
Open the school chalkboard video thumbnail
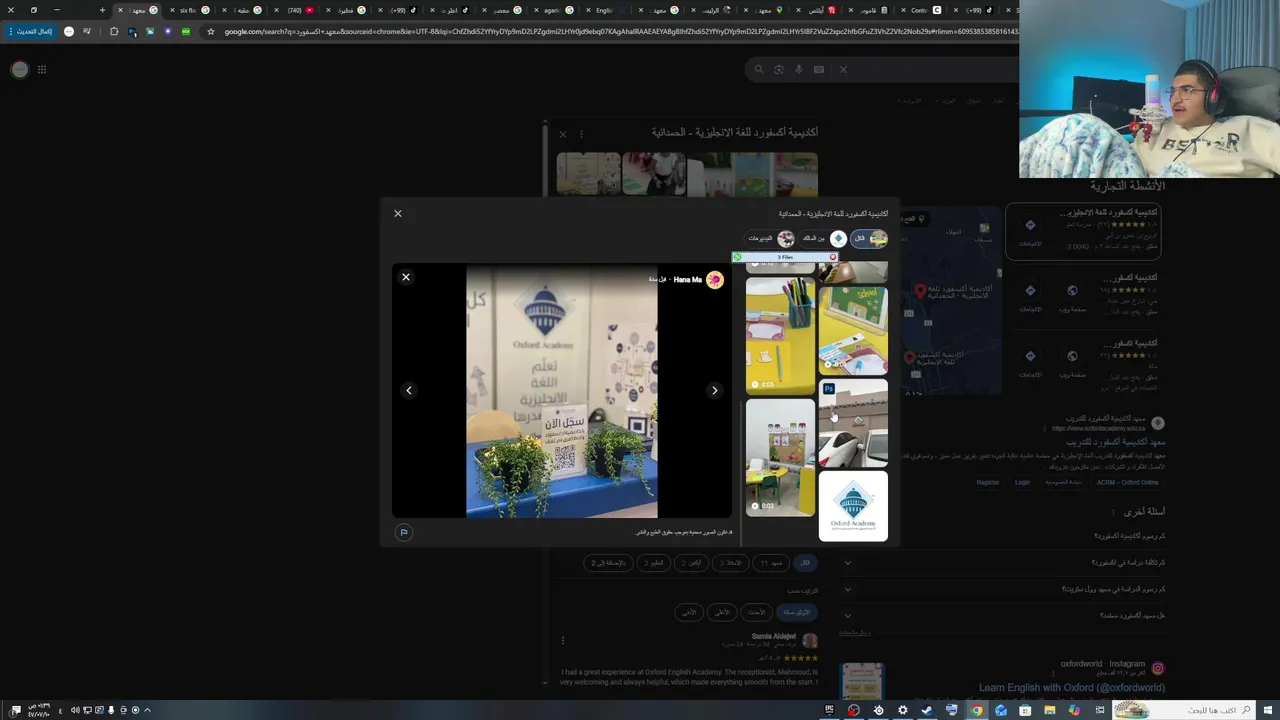click(x=853, y=330)
